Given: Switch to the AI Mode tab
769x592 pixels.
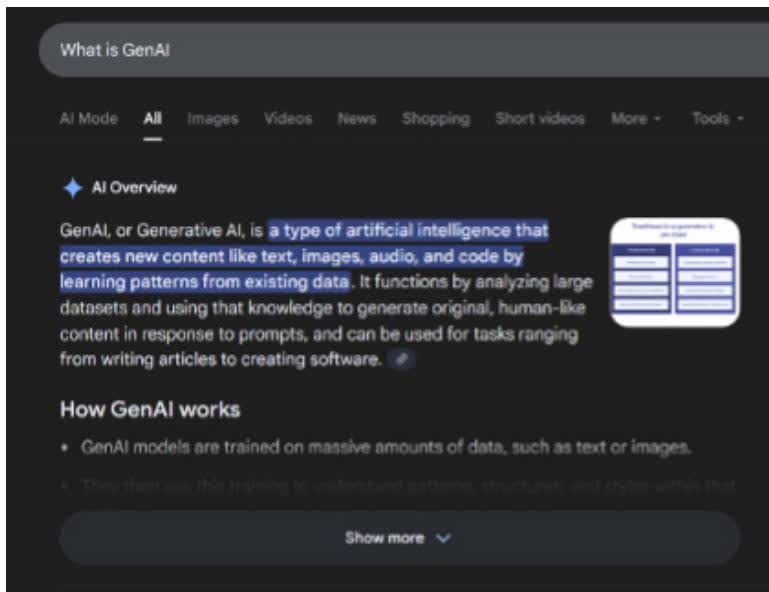Looking at the screenshot, I should click(x=89, y=118).
